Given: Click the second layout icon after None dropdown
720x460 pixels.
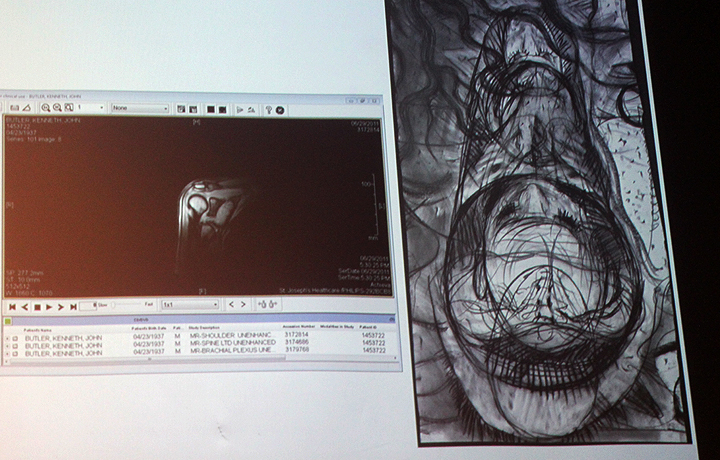Looking at the screenshot, I should 193,109.
